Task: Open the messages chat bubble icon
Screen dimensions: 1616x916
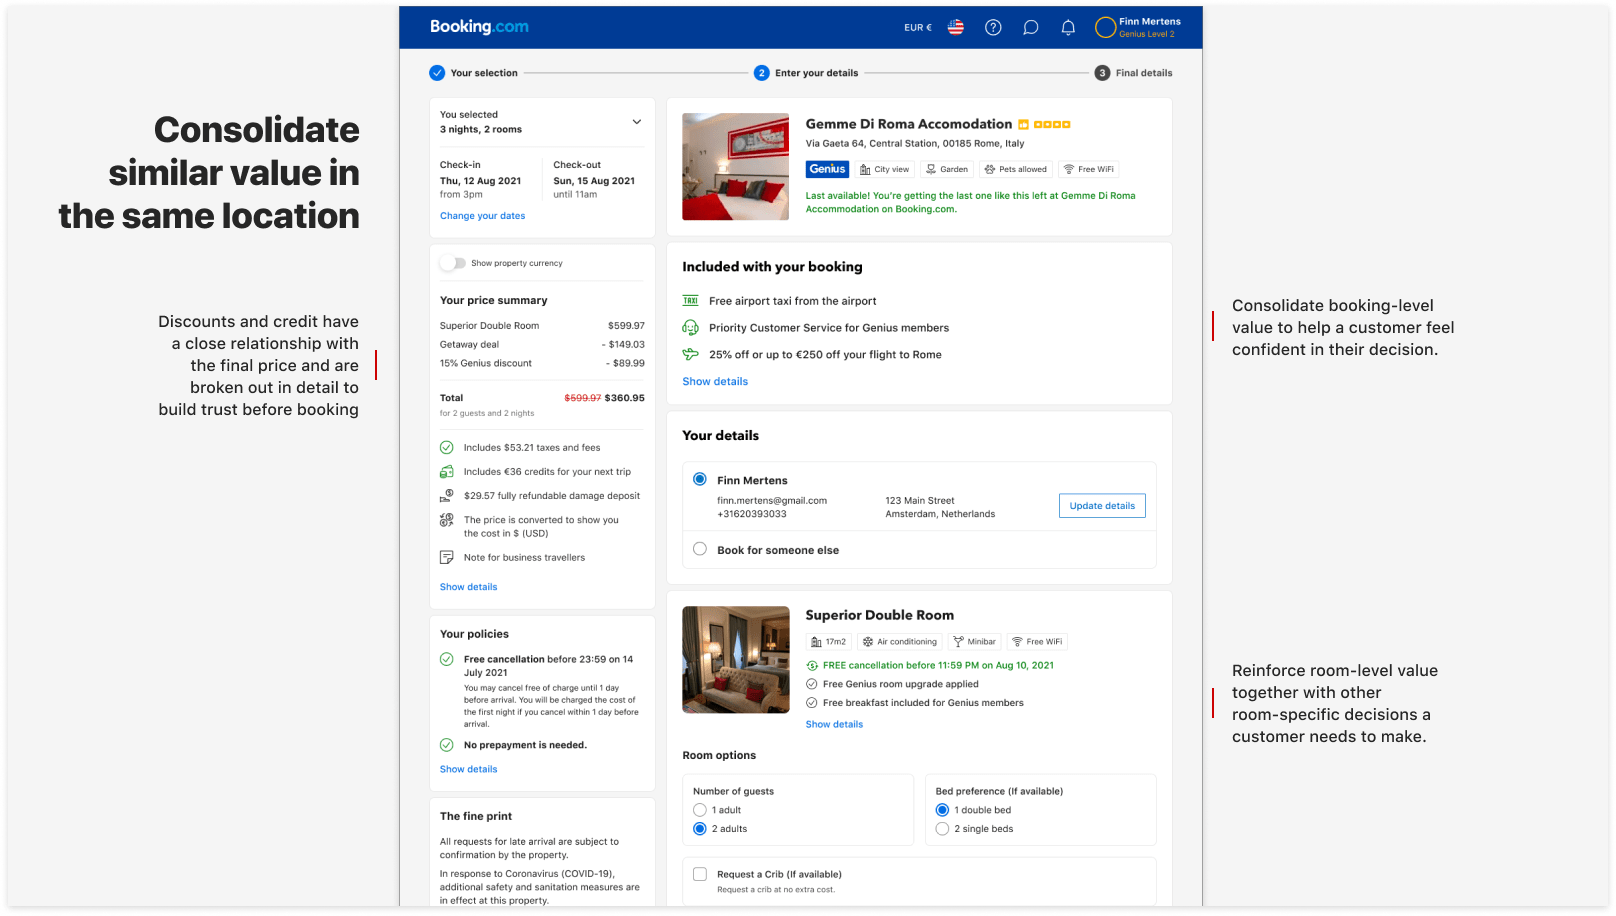Action: coord(1030,28)
